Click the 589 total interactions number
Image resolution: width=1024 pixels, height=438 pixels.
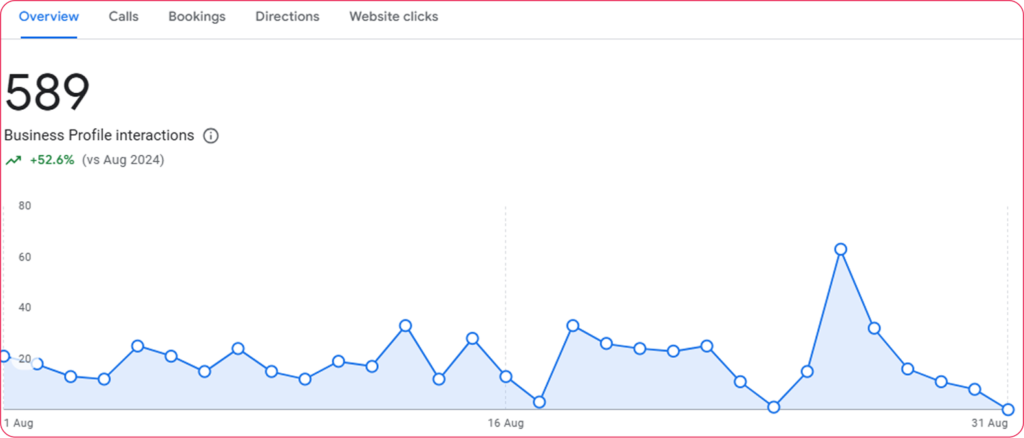[48, 93]
